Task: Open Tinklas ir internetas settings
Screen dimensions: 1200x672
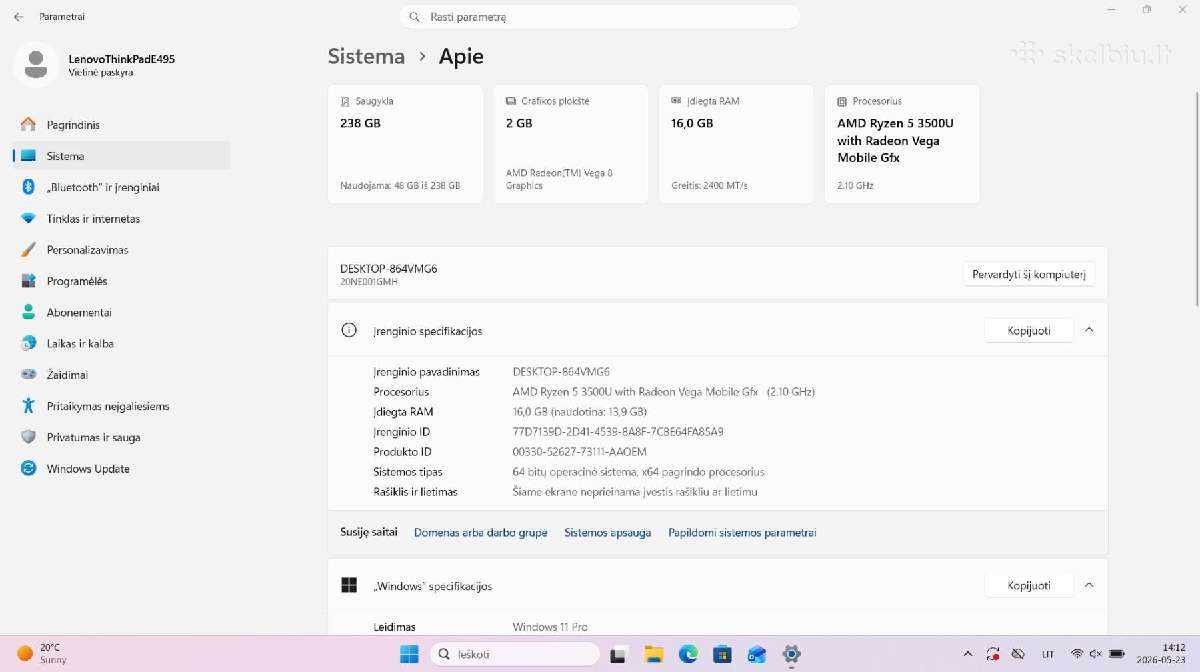Action: pos(121,218)
